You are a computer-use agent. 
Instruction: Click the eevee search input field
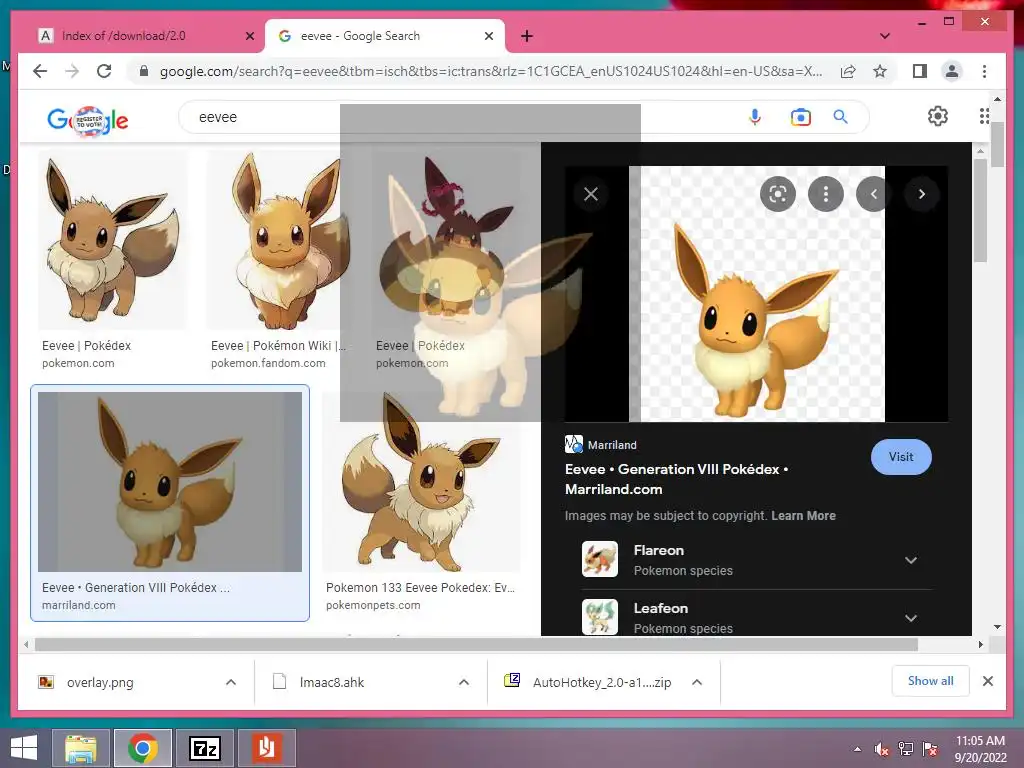[457, 117]
